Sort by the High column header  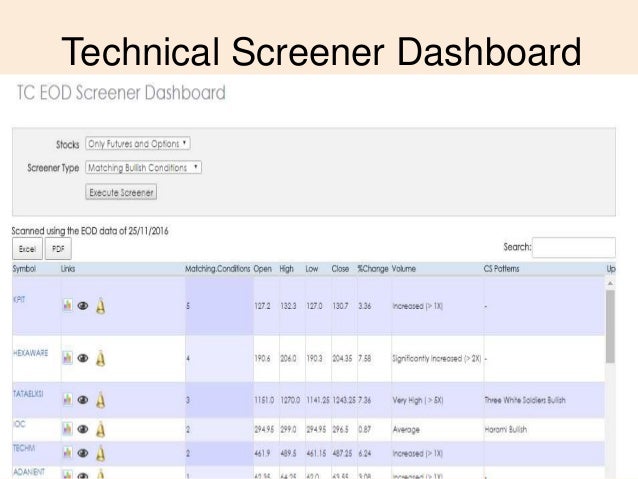[x=286, y=269]
